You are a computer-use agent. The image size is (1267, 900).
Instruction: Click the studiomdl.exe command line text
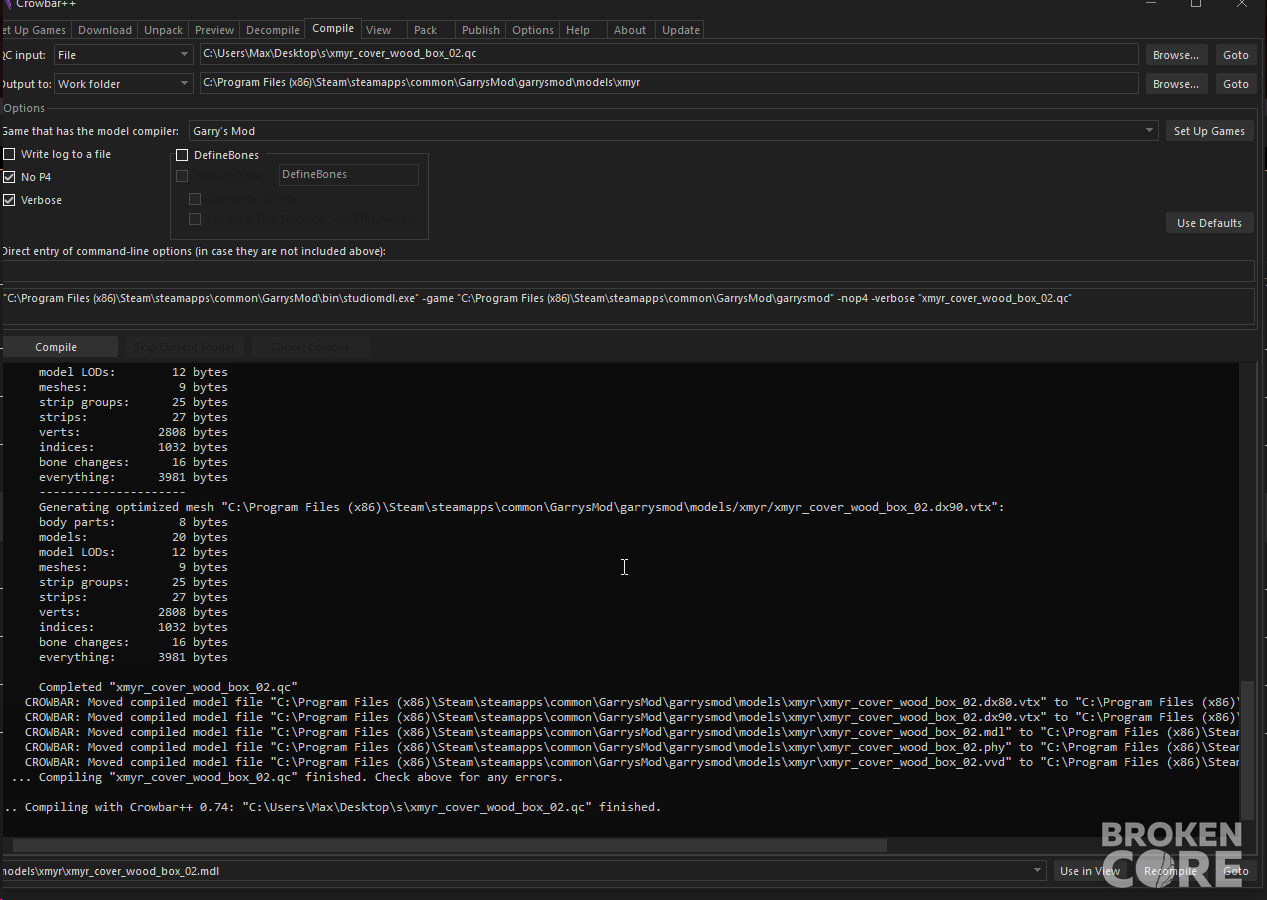point(537,298)
